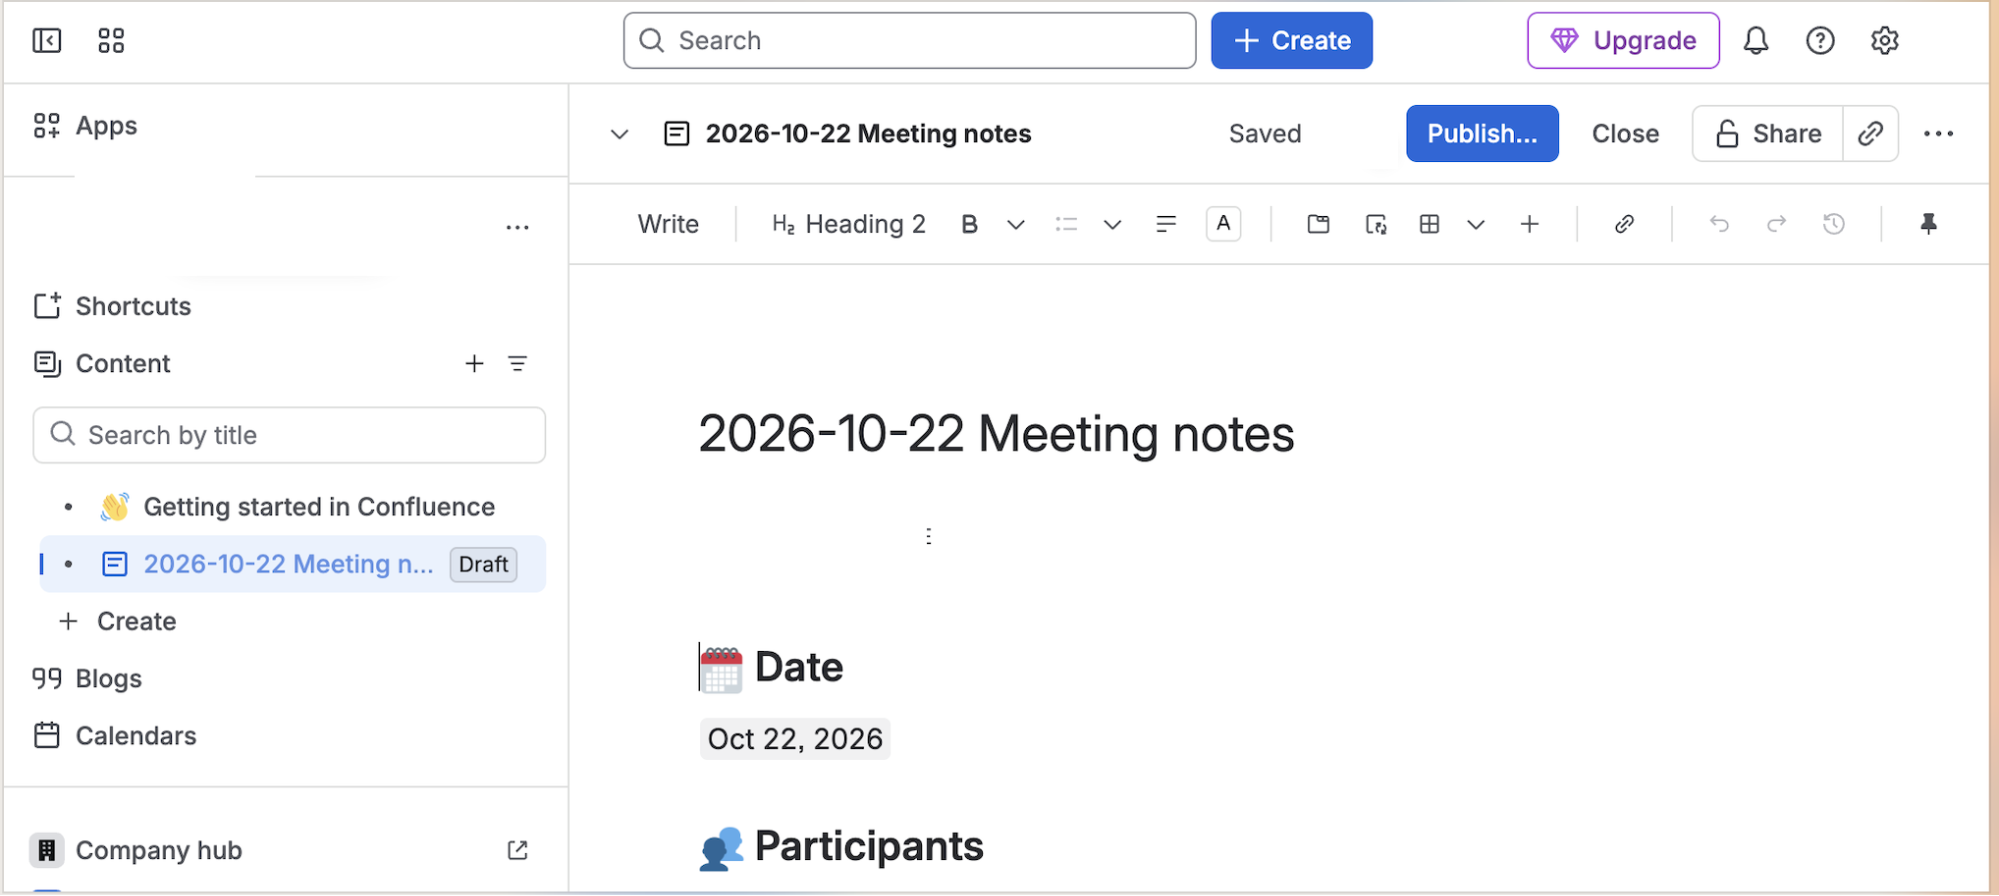
Task: Click the Write mode selector
Action: tap(668, 224)
